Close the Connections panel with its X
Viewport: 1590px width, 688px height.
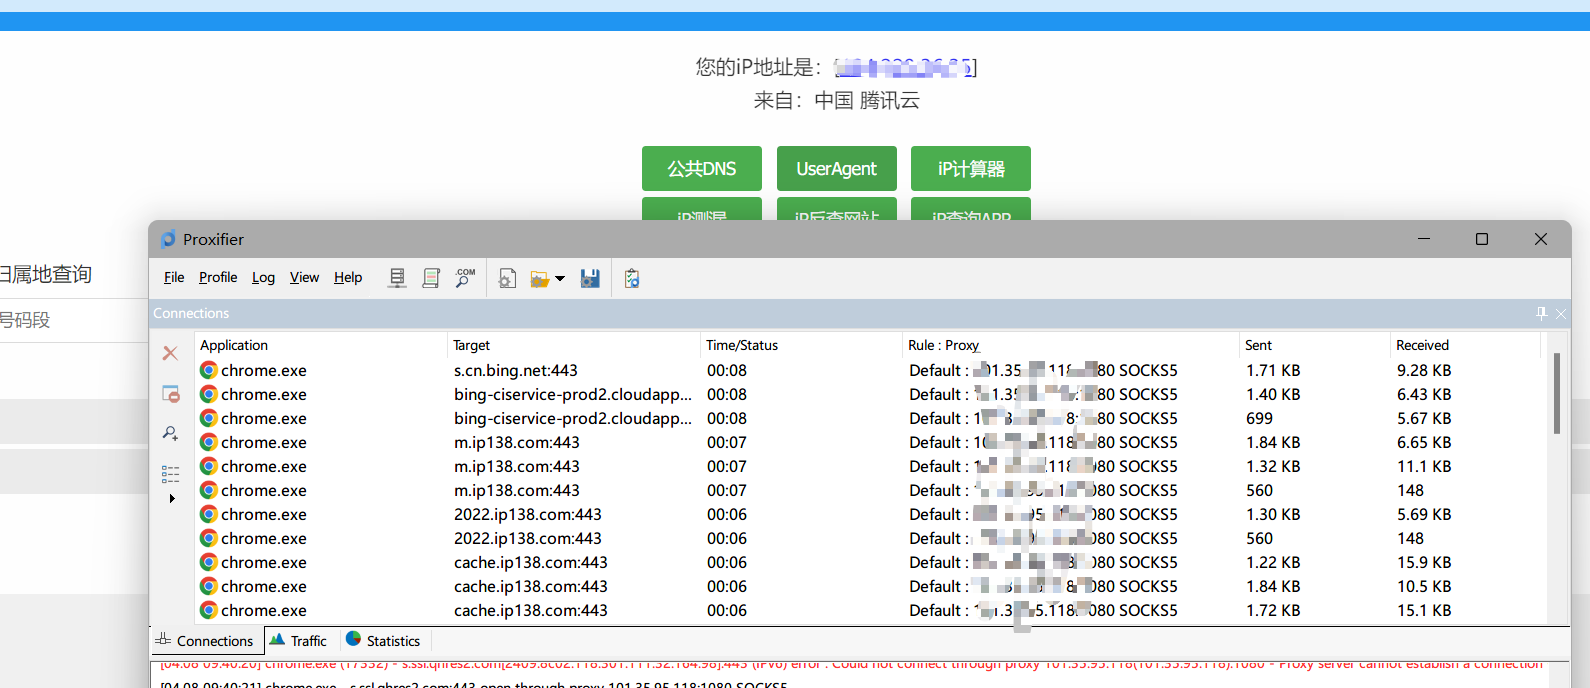[1561, 313]
